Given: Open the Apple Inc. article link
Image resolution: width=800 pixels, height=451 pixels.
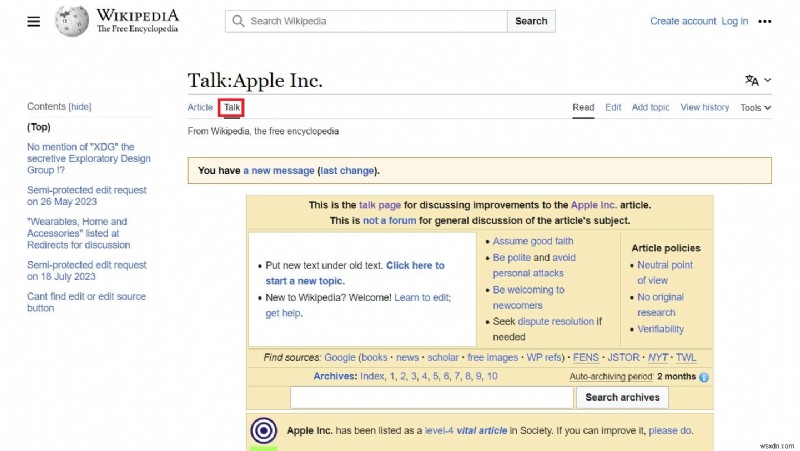Looking at the screenshot, I should click(x=593, y=205).
